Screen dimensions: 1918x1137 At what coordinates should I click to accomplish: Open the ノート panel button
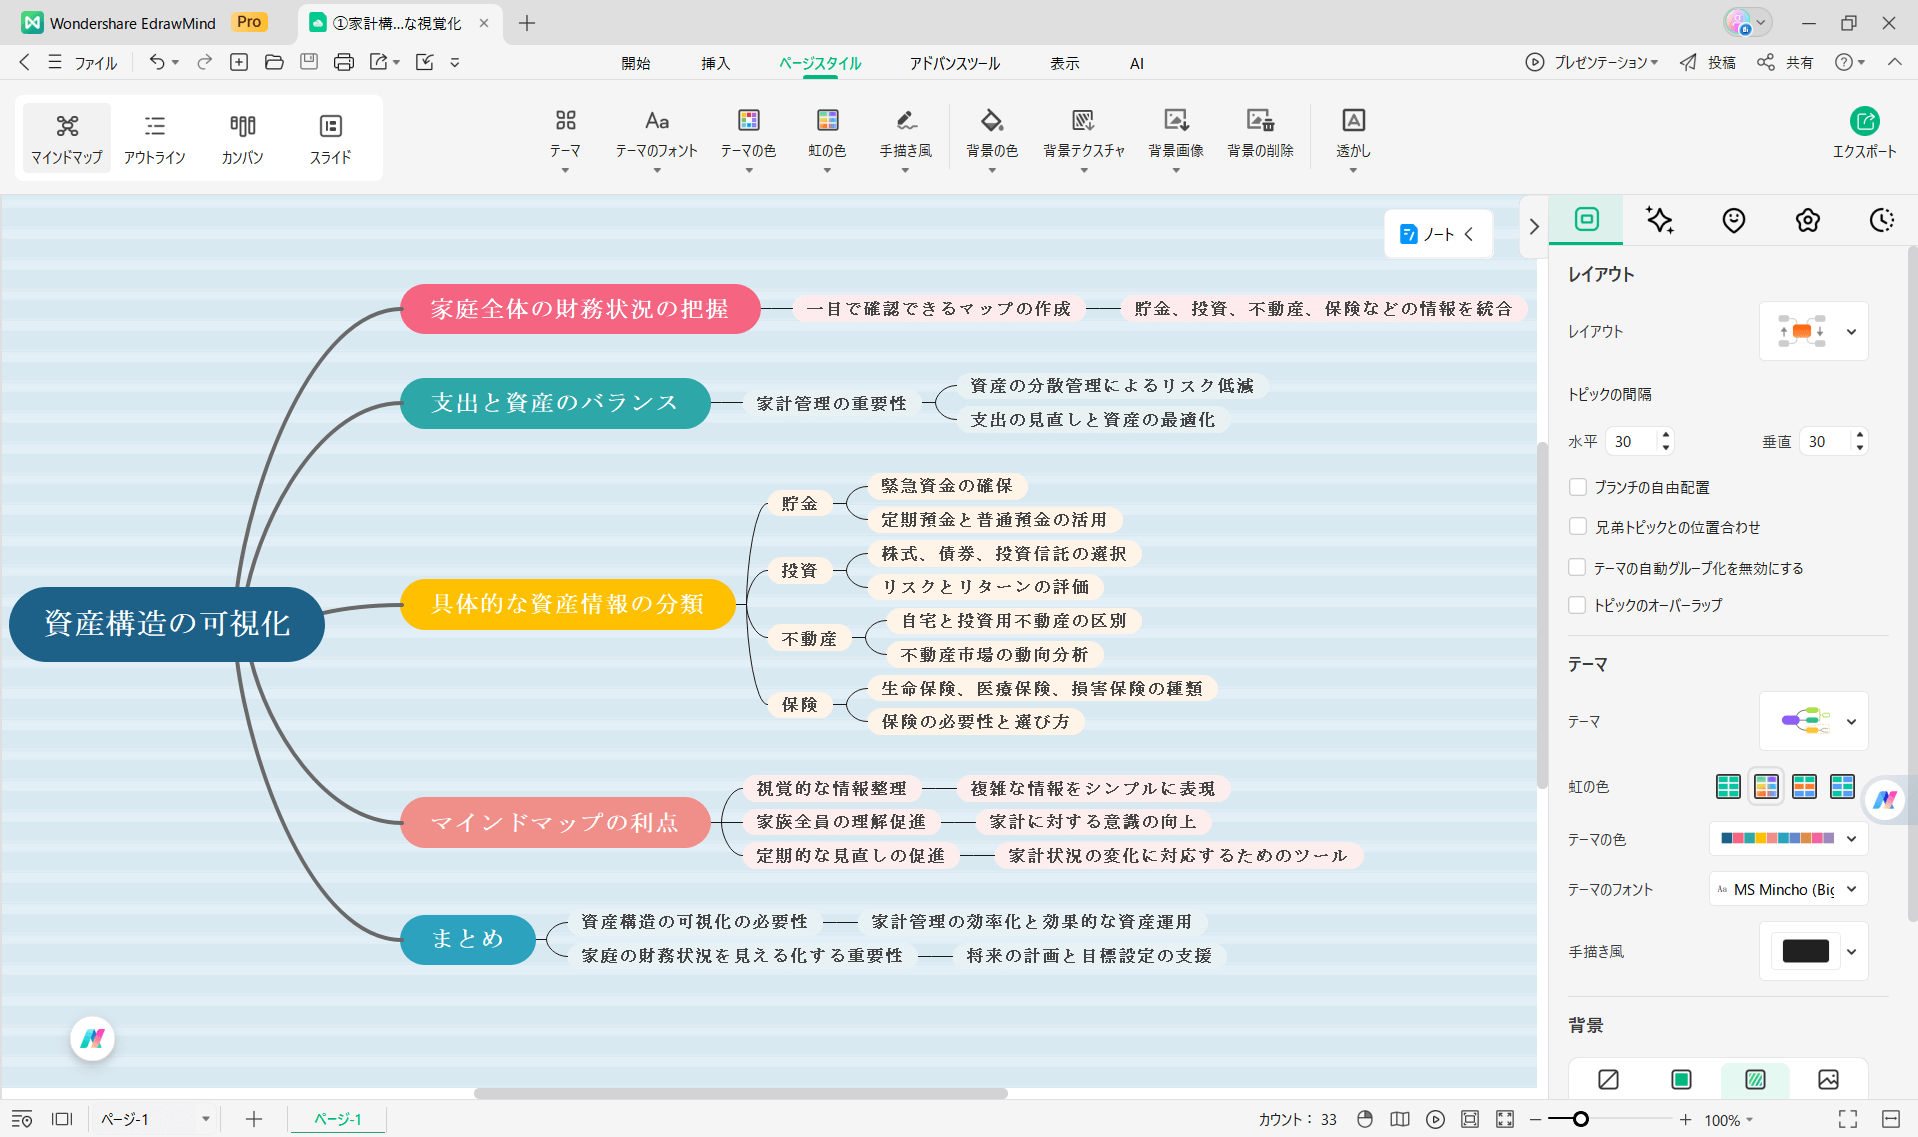pyautogui.click(x=1437, y=234)
